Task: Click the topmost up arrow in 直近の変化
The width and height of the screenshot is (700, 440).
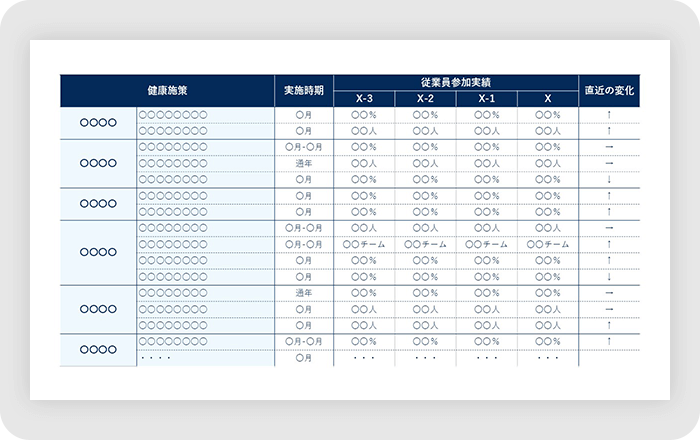Action: [610, 115]
